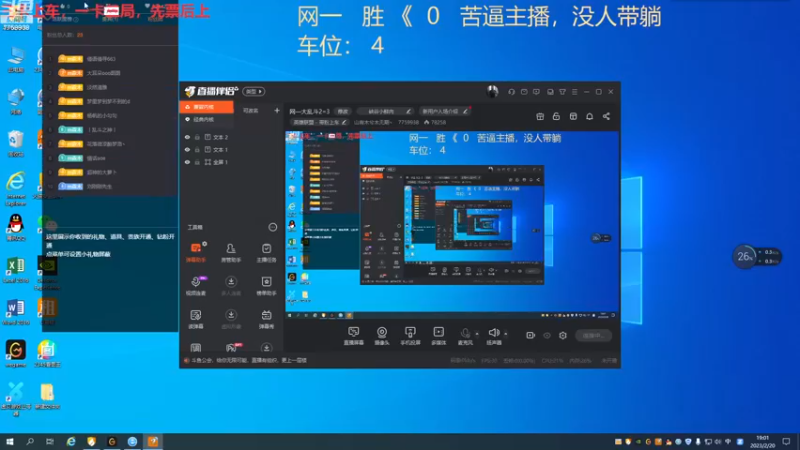Open the 房管助手 tool
800x450 pixels.
tap(231, 253)
